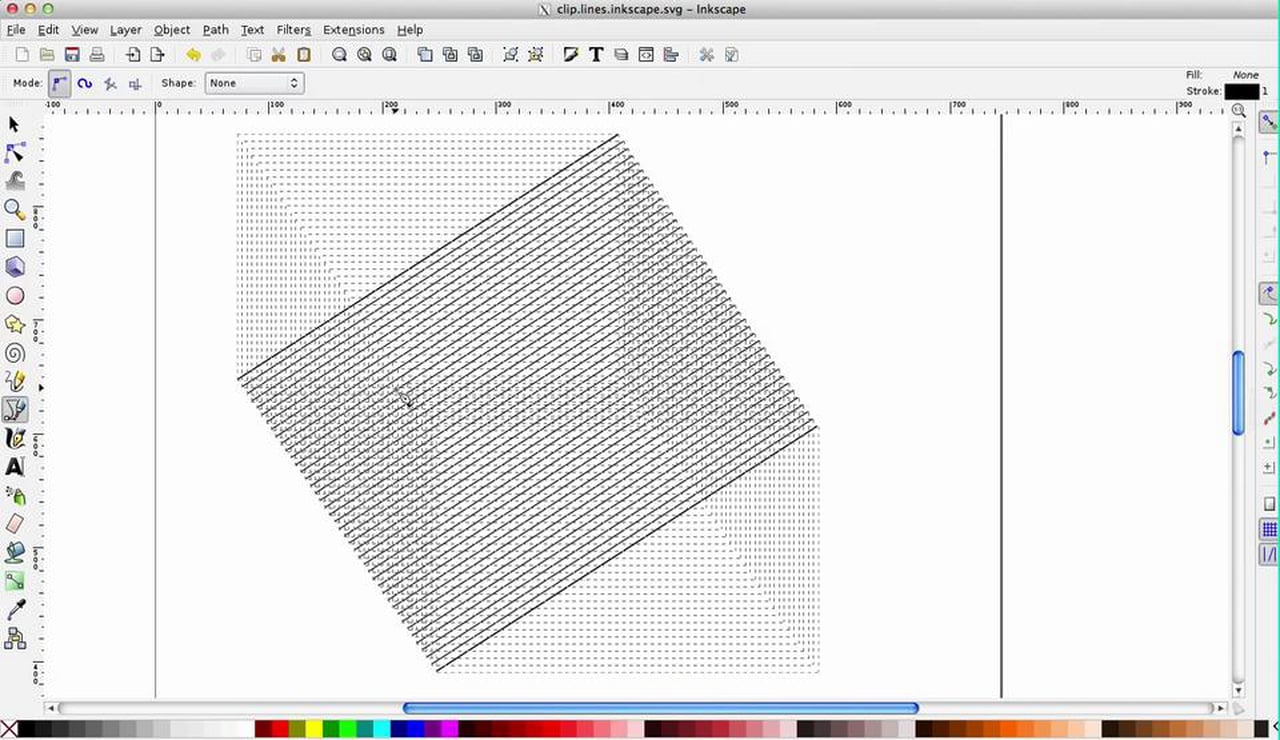Select the Node editing tool
The image size is (1280, 740).
coord(14,152)
